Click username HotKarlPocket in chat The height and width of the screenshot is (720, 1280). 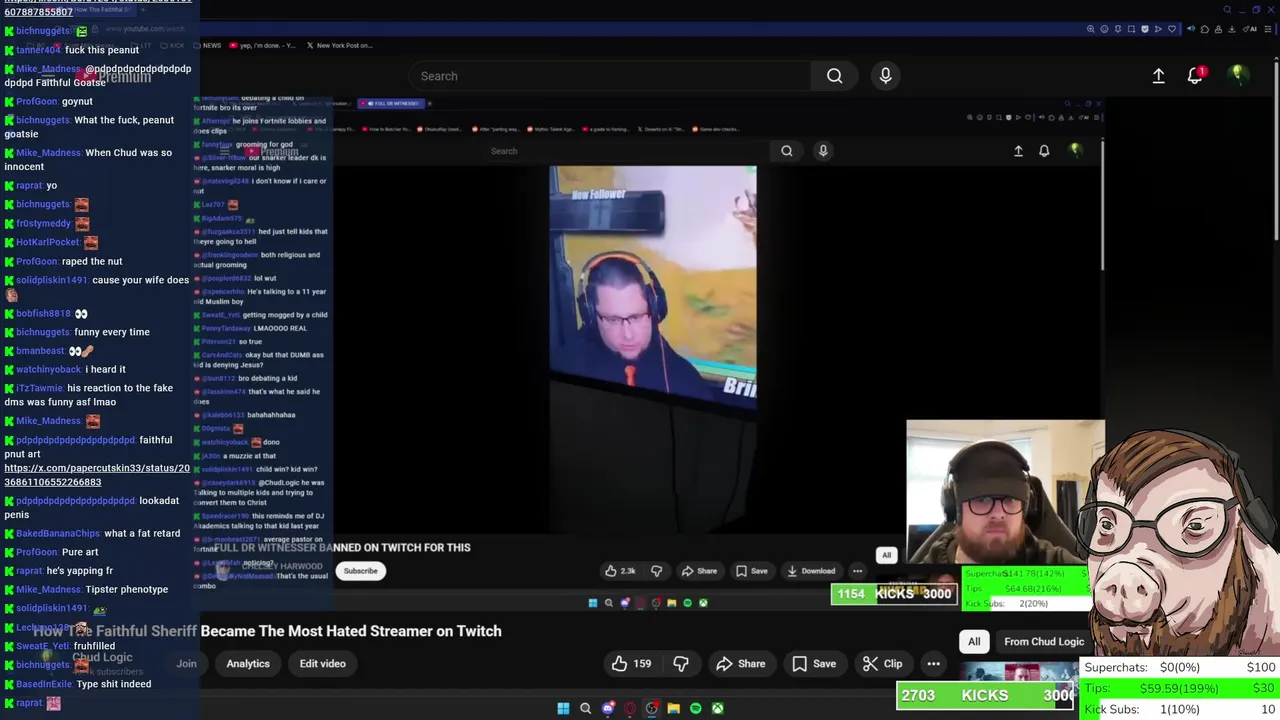click(47, 242)
